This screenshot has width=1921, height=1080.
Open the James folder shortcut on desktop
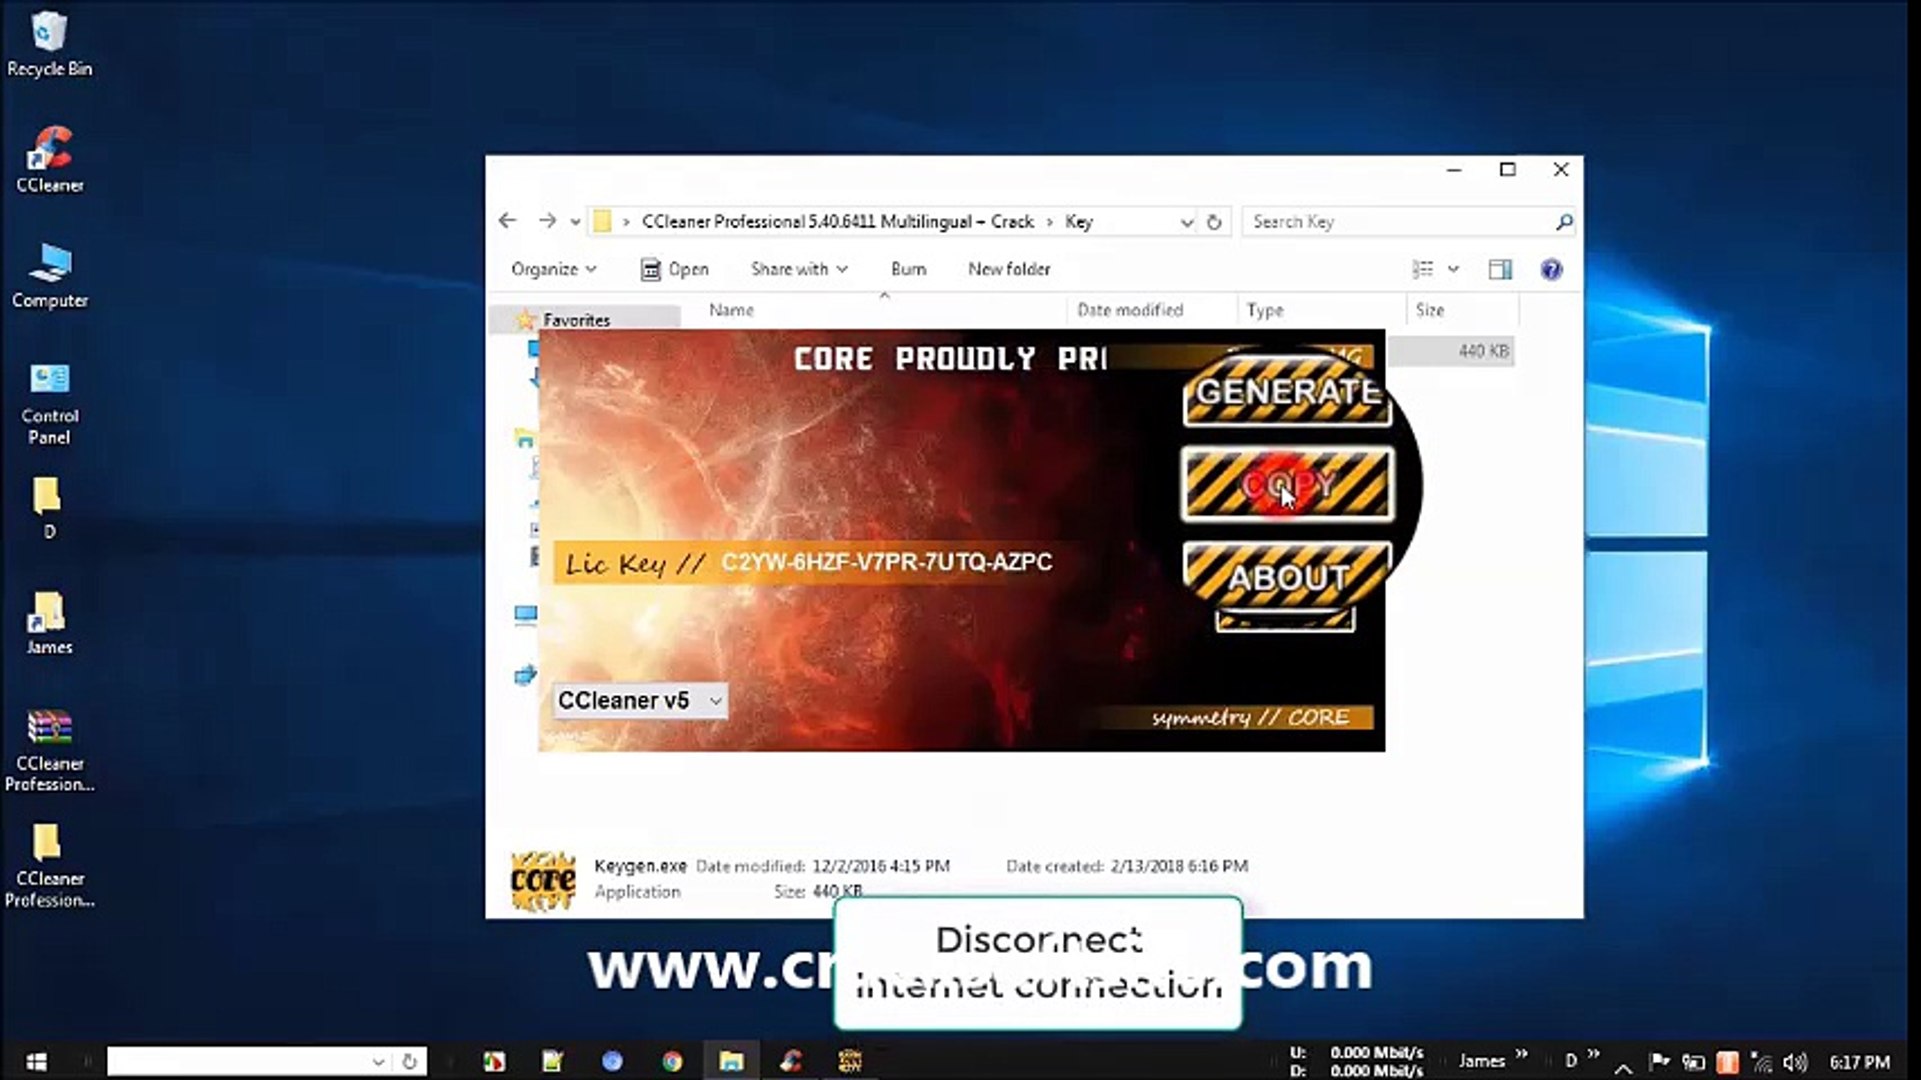(x=48, y=624)
